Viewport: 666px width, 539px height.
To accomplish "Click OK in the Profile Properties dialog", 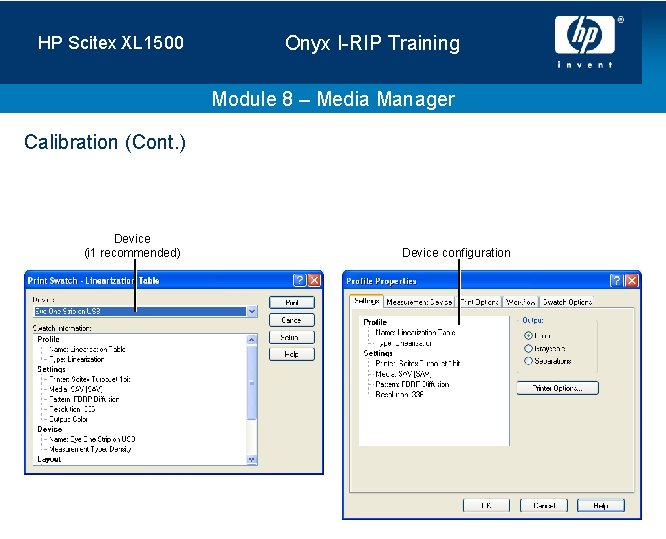I will click(x=486, y=505).
